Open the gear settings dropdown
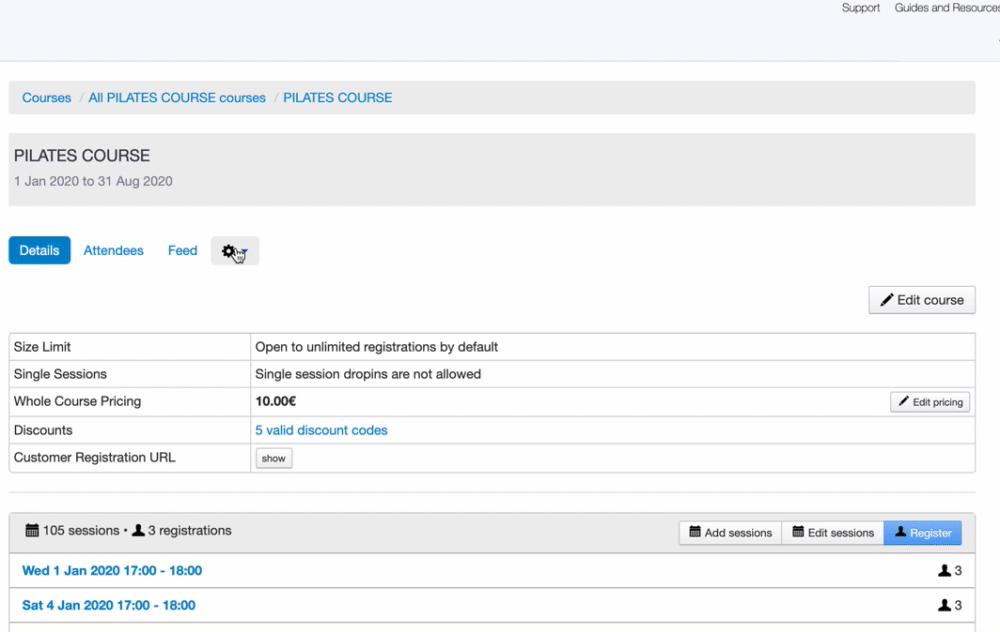 (234, 251)
